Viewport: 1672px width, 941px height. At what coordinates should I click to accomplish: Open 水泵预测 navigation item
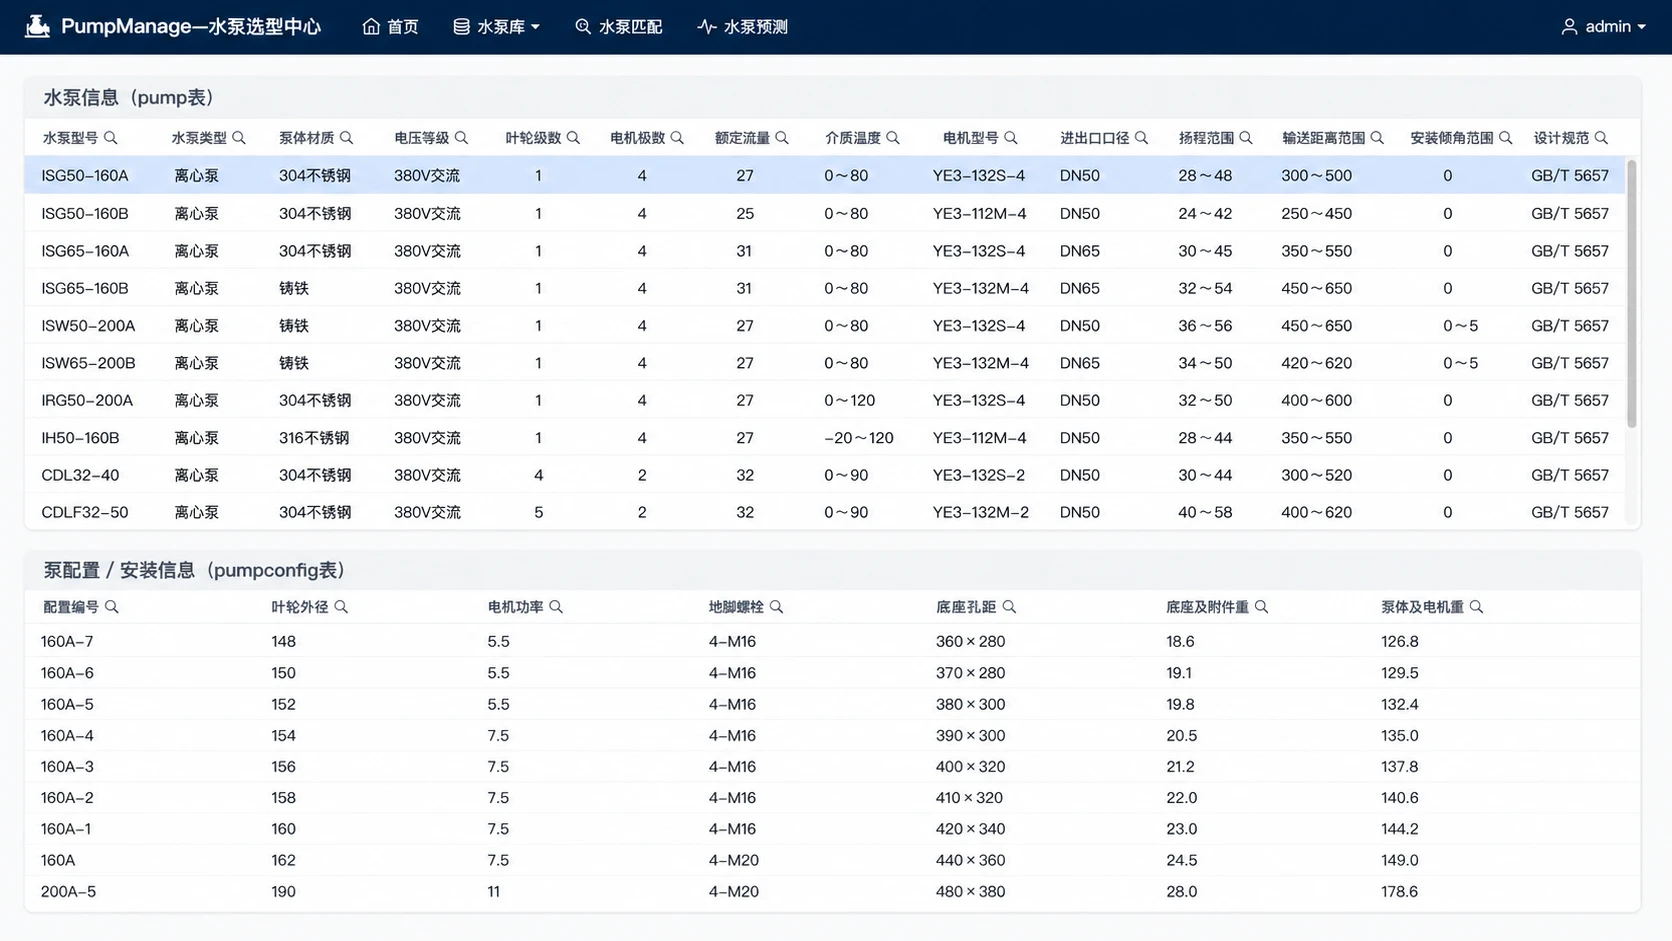tap(743, 27)
